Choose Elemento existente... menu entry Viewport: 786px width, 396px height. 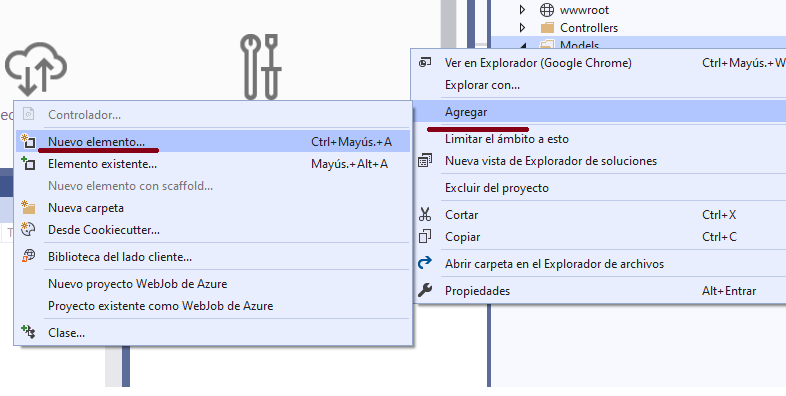coord(213,164)
